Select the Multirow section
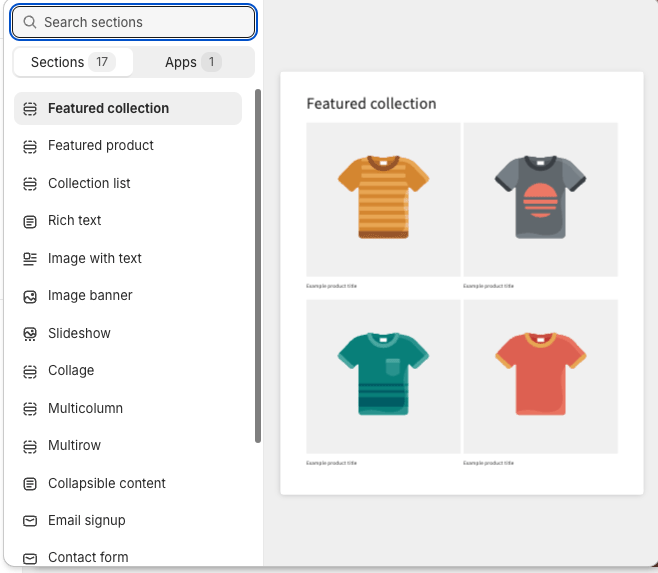The image size is (658, 573). pyautogui.click(x=128, y=445)
